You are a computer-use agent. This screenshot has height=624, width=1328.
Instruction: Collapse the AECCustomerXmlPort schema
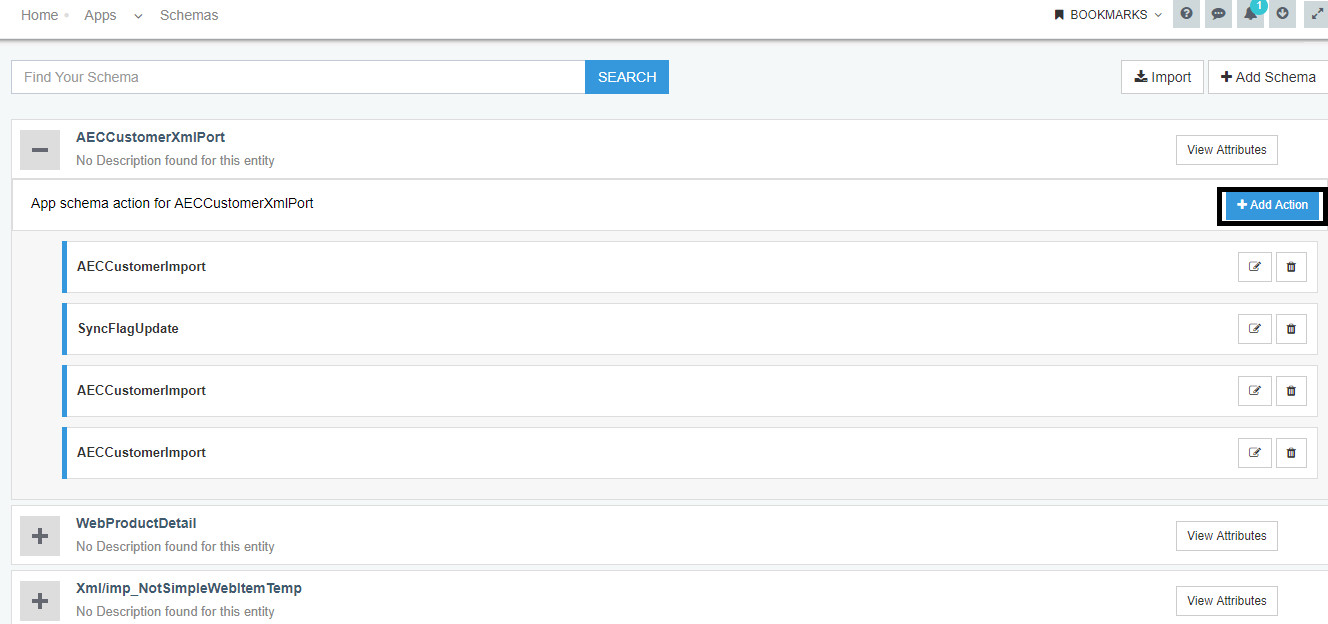point(40,149)
